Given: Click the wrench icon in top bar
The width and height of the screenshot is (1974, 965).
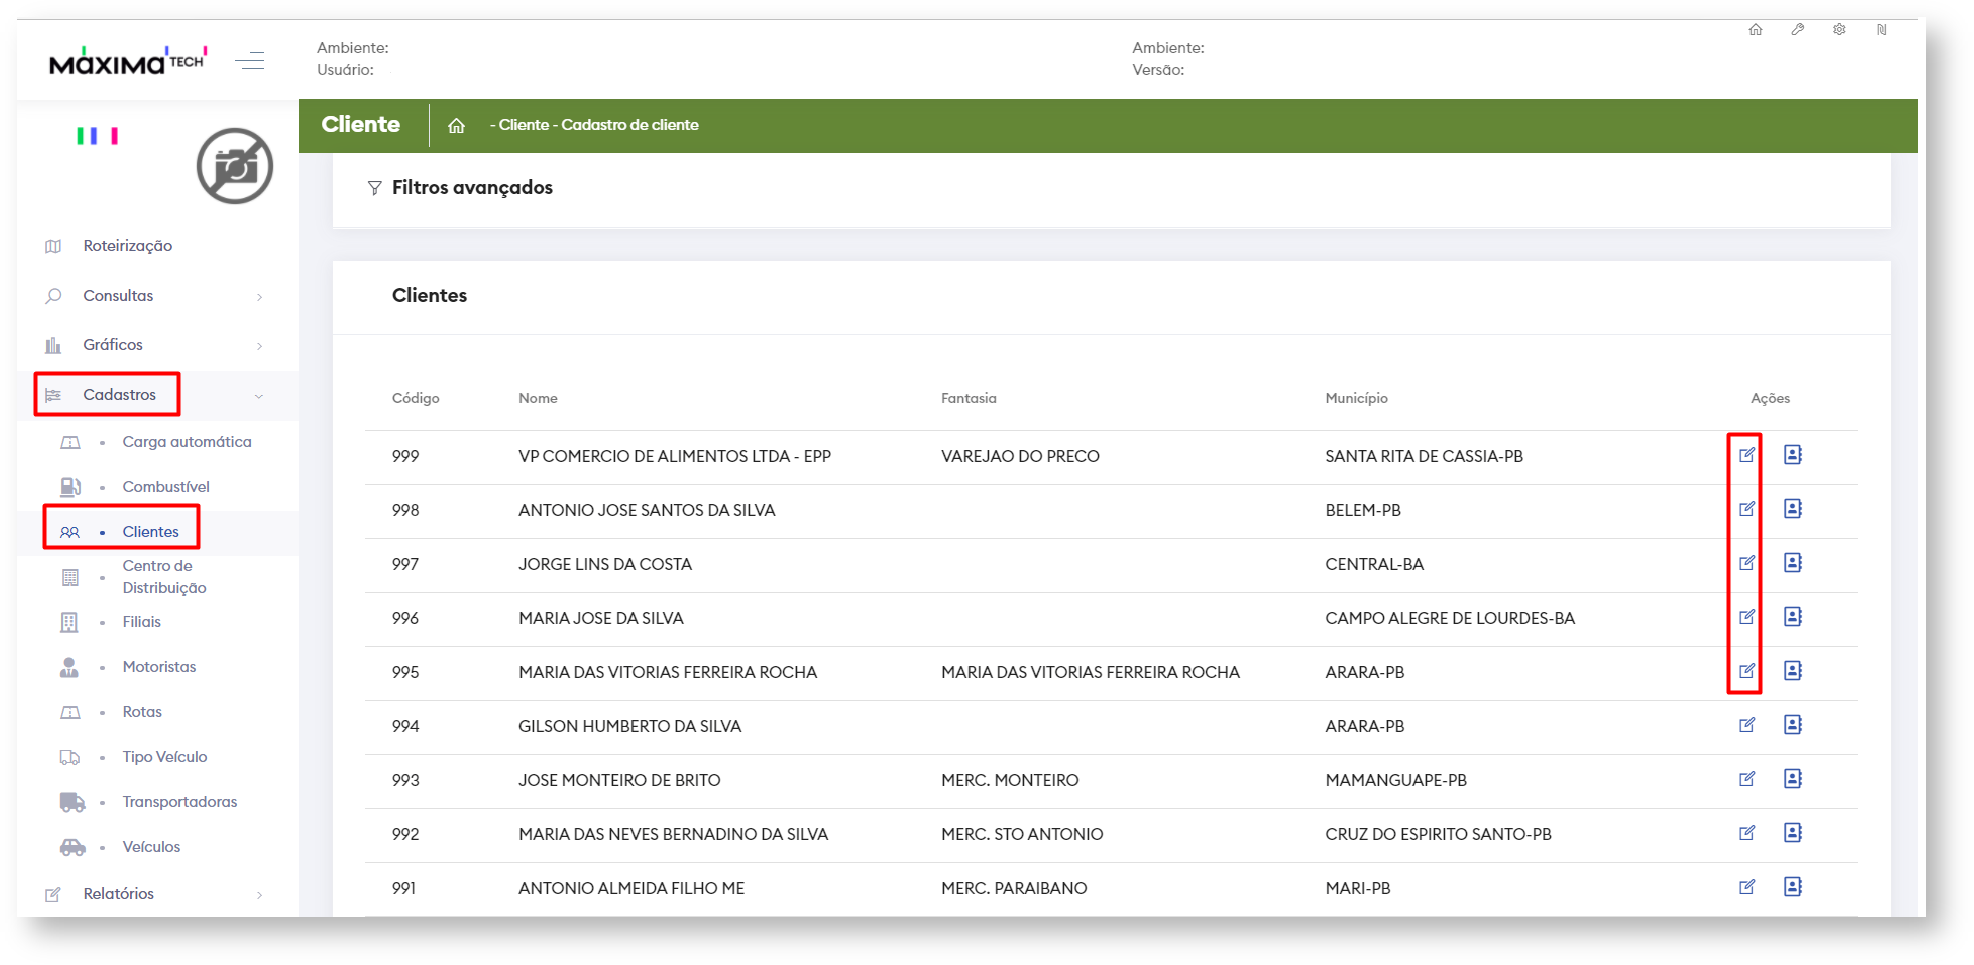Looking at the screenshot, I should pyautogui.click(x=1797, y=30).
